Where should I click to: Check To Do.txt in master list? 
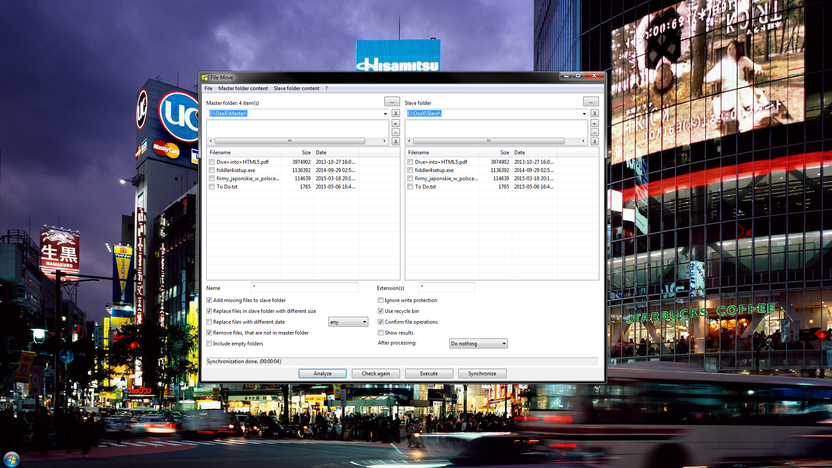[212, 187]
